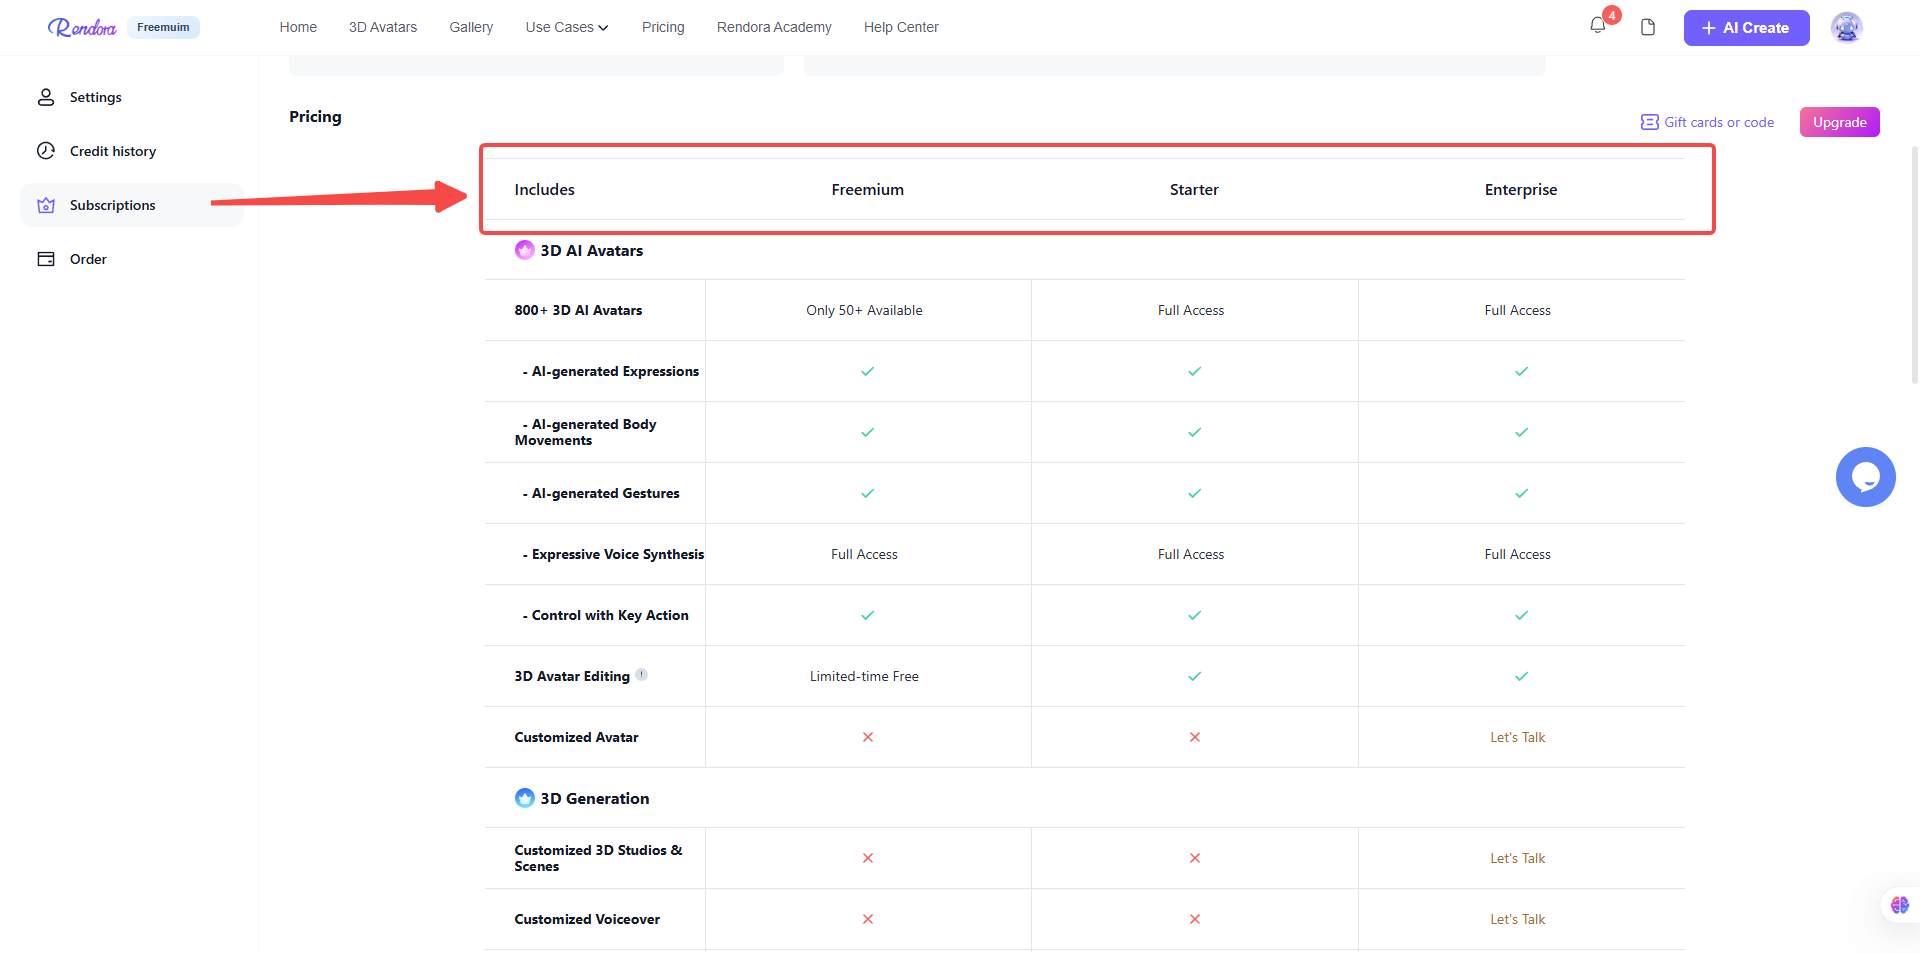
Task: Click Freemium Full Access for Expressive Voice Synthesis
Action: point(864,554)
